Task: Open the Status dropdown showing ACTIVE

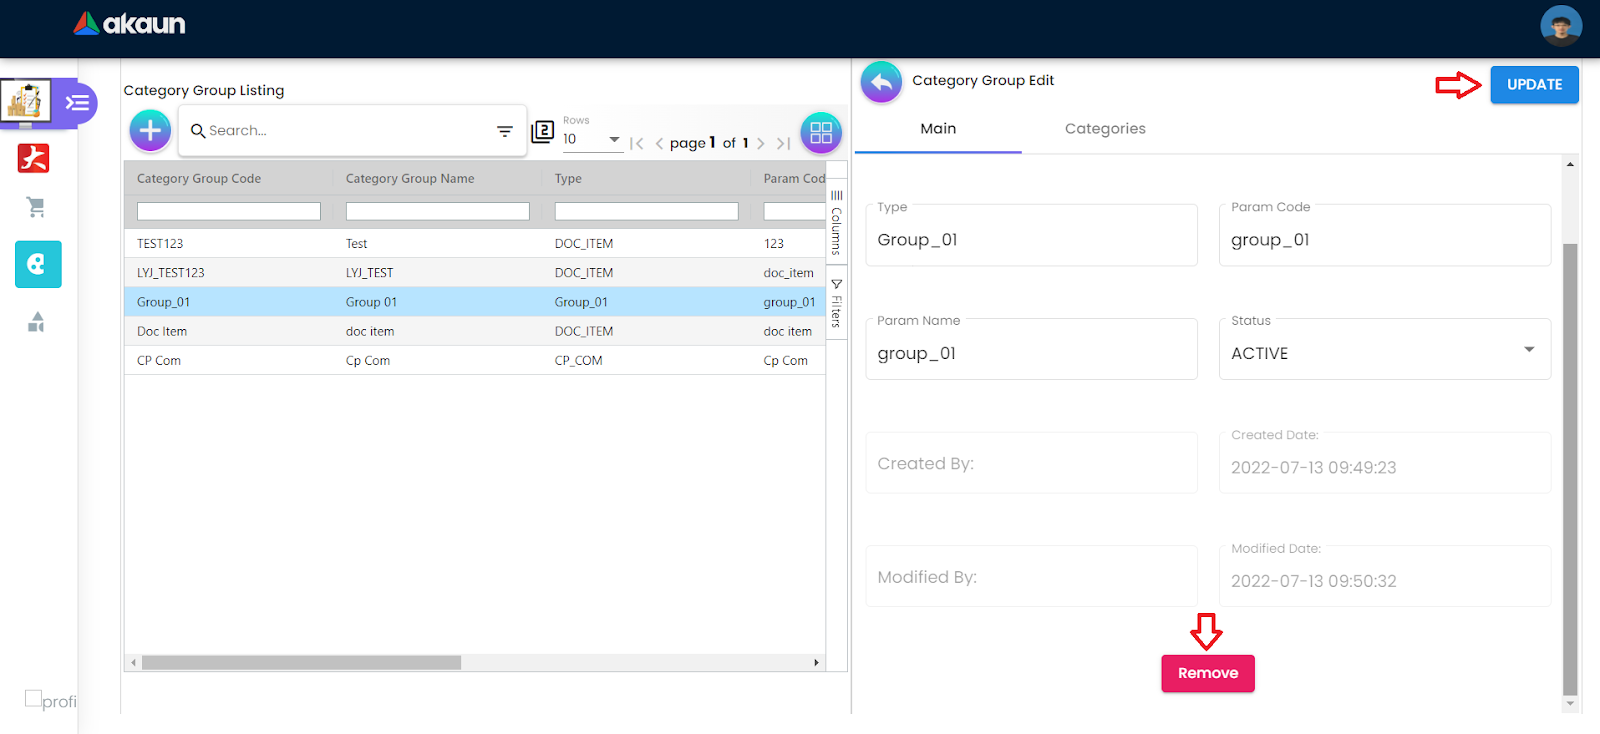Action: [1384, 350]
